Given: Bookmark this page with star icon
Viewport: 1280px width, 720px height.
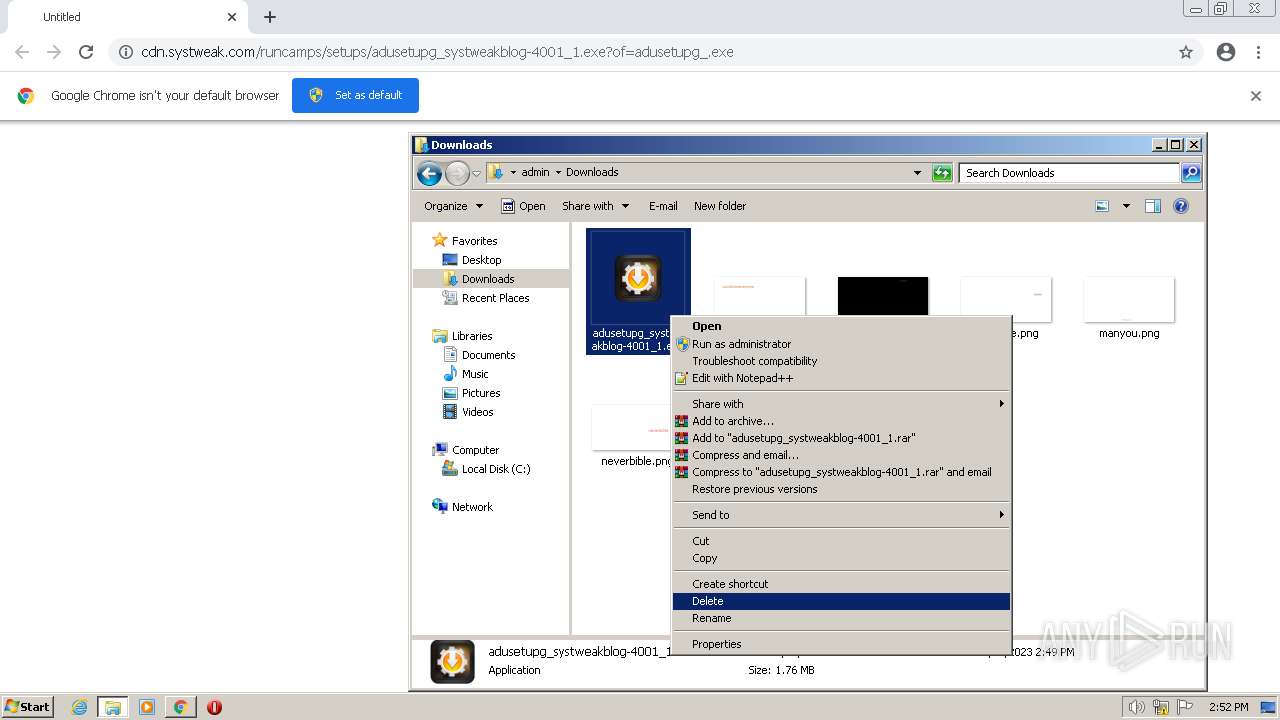Looking at the screenshot, I should [x=1186, y=52].
